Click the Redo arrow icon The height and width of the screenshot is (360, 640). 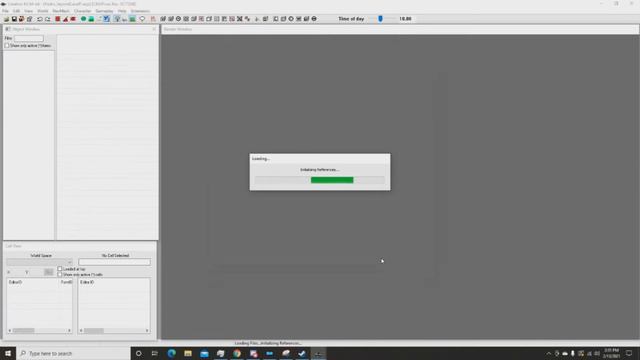coord(48,19)
